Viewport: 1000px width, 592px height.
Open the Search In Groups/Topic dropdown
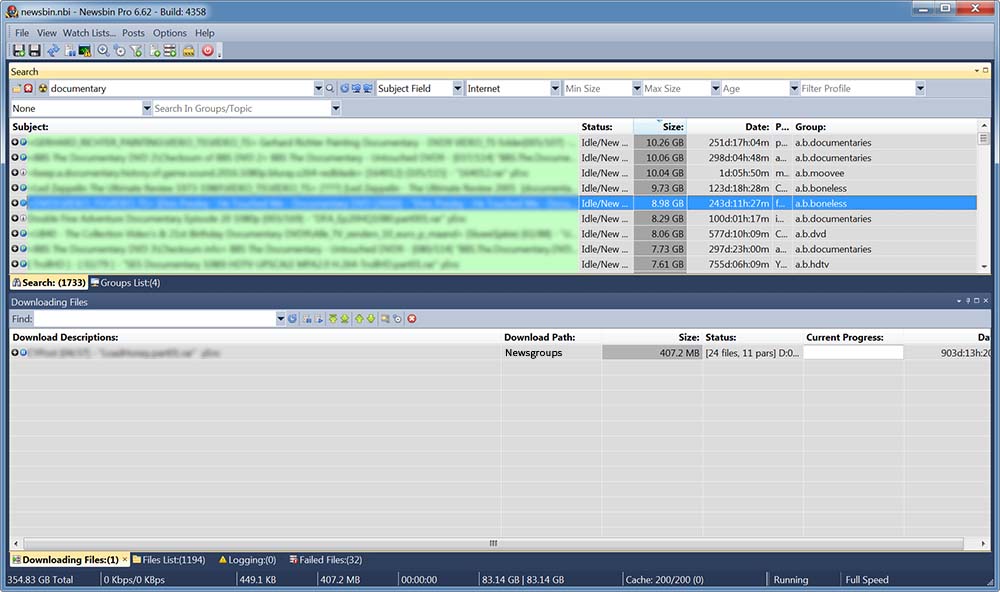coord(335,108)
